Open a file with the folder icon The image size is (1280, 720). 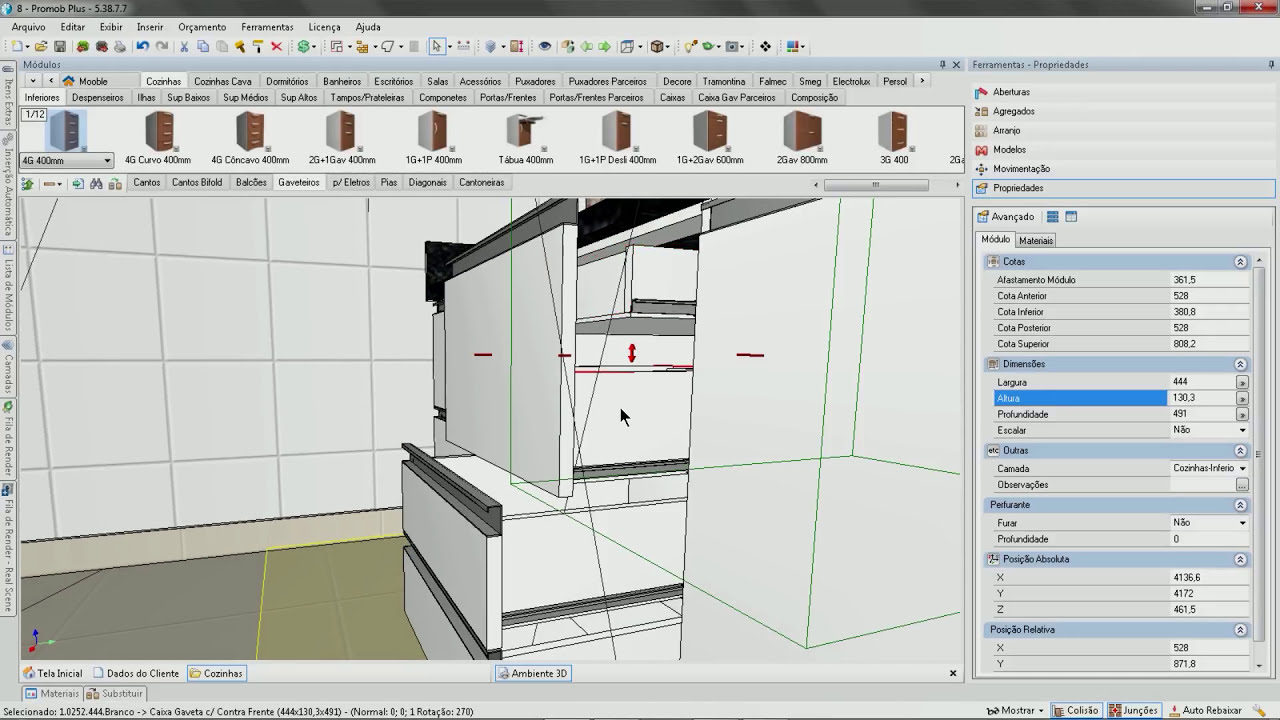coord(41,46)
